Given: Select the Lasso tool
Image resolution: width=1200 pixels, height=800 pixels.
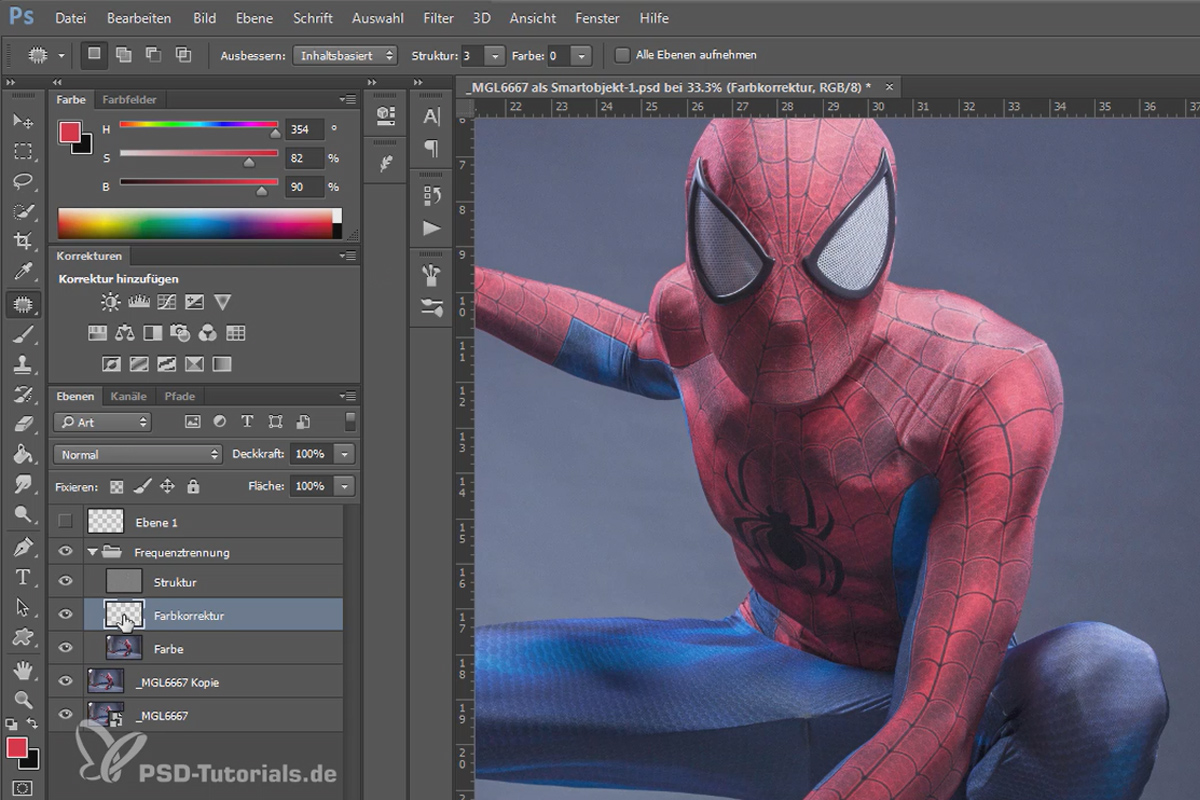Looking at the screenshot, I should click(22, 181).
